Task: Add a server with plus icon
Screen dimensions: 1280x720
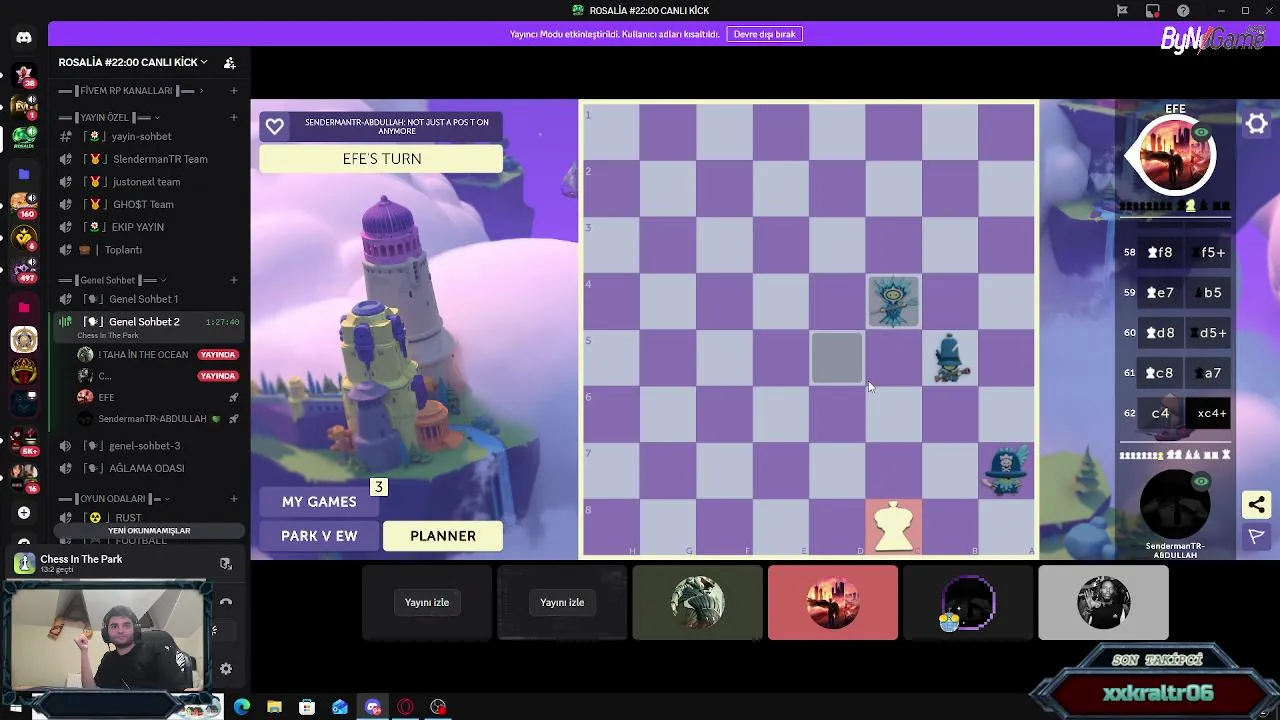Action: tap(24, 513)
